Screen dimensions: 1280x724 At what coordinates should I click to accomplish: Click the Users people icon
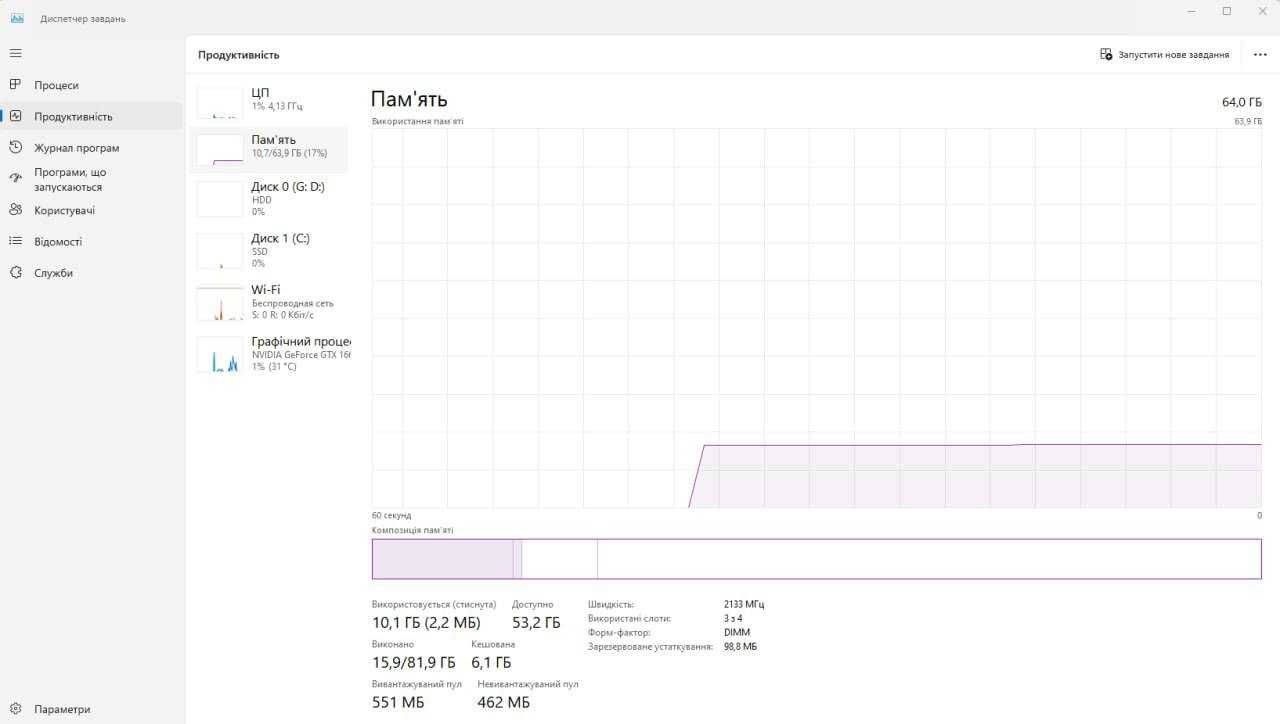15,210
